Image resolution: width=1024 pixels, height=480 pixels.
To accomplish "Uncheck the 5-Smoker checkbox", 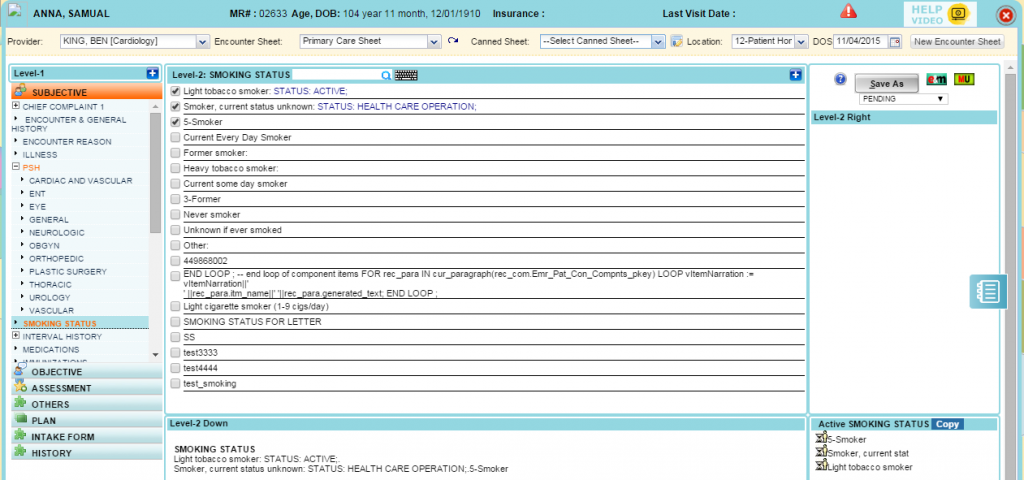I will click(175, 122).
